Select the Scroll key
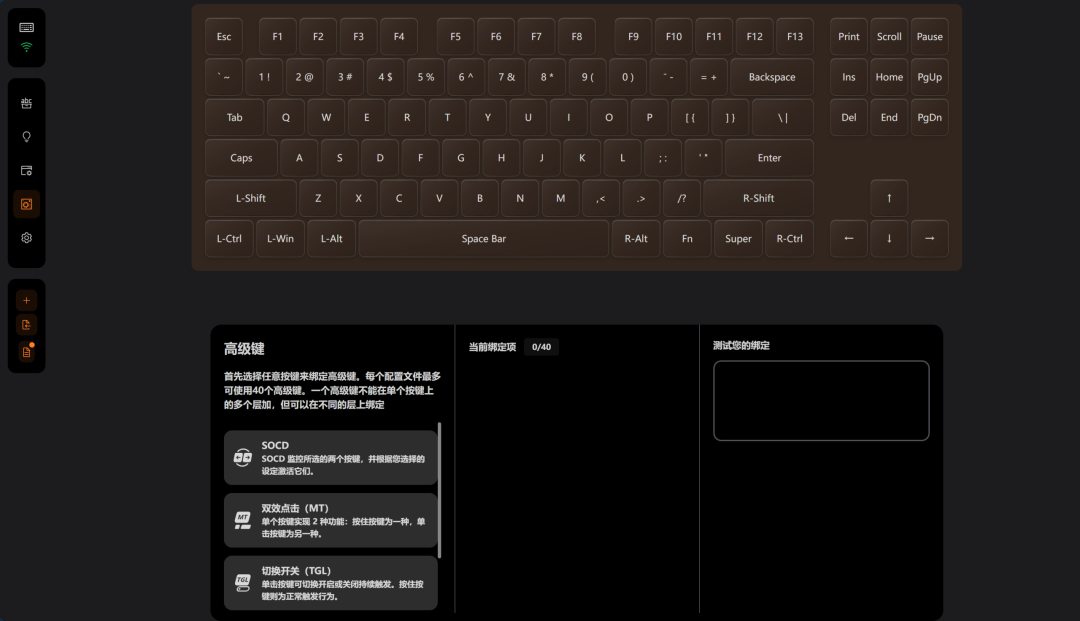 [x=889, y=36]
